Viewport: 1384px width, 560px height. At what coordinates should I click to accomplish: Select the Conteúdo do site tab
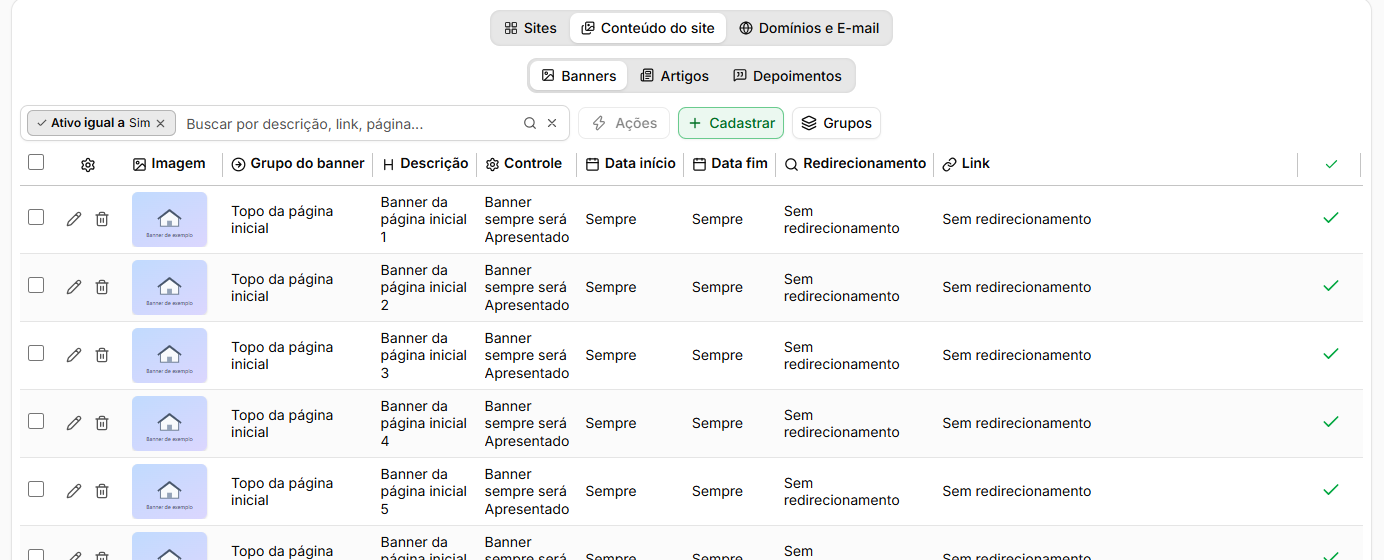click(x=648, y=28)
